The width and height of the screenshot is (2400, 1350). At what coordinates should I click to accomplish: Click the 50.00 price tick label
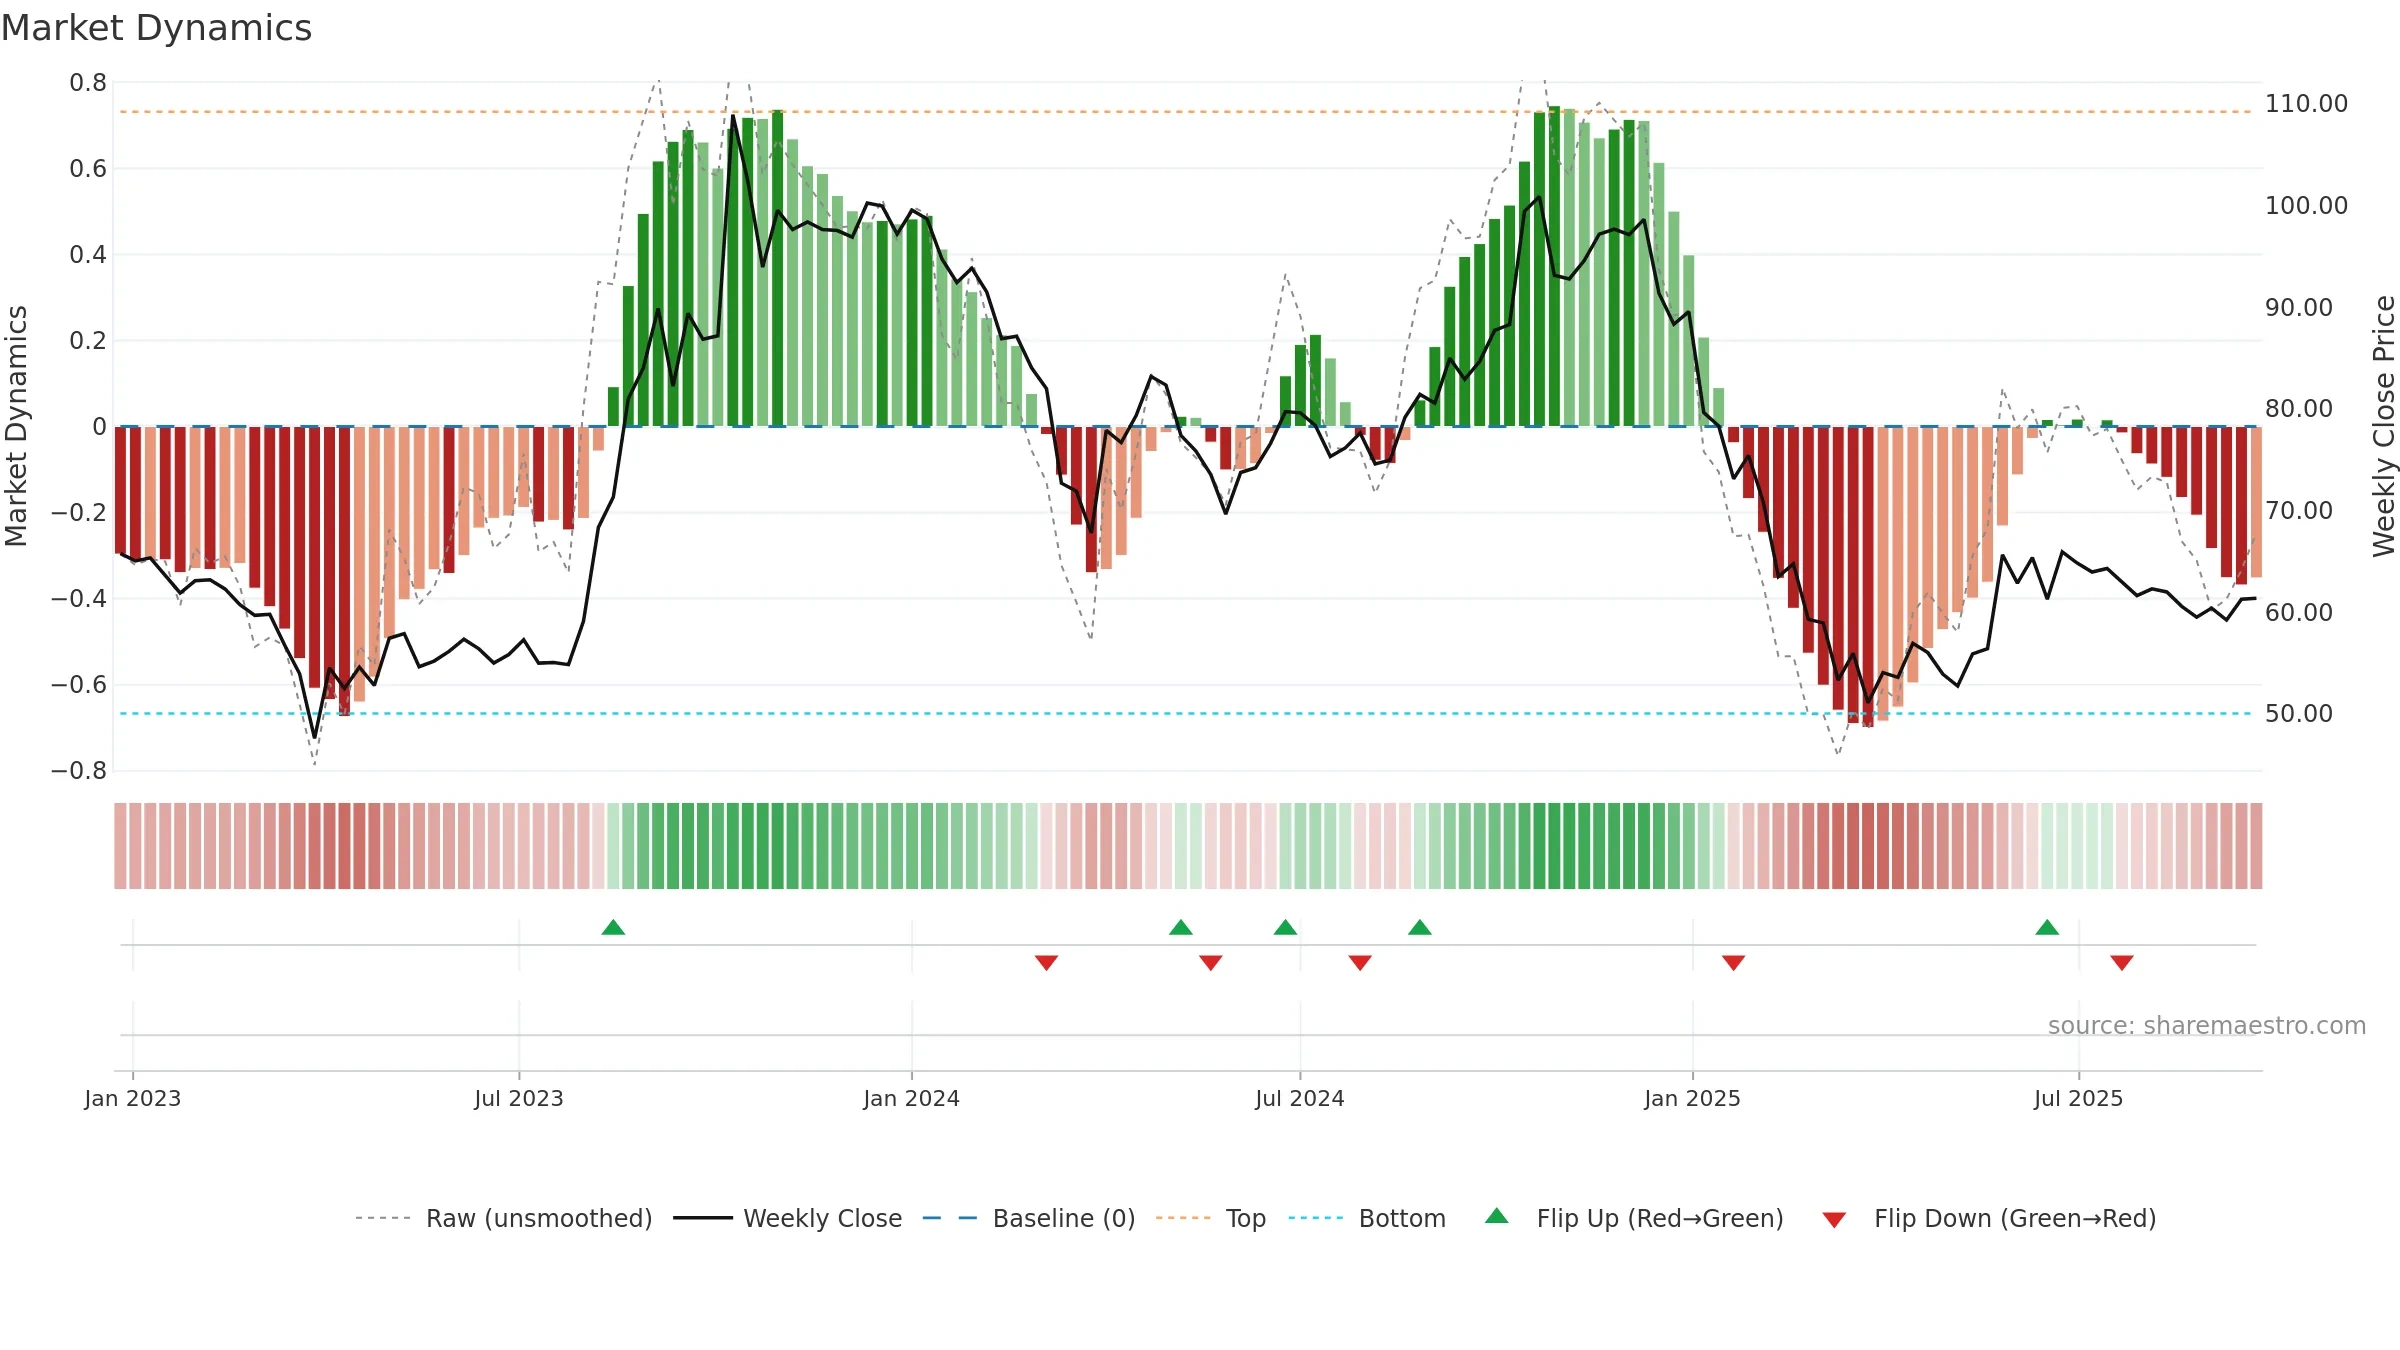[2300, 714]
